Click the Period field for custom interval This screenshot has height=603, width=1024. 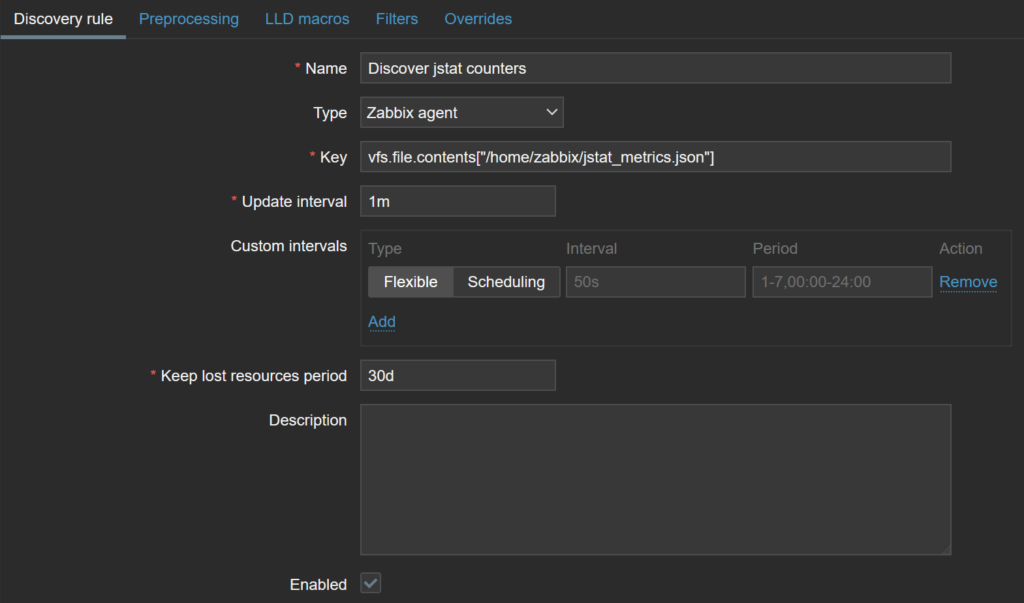(841, 282)
